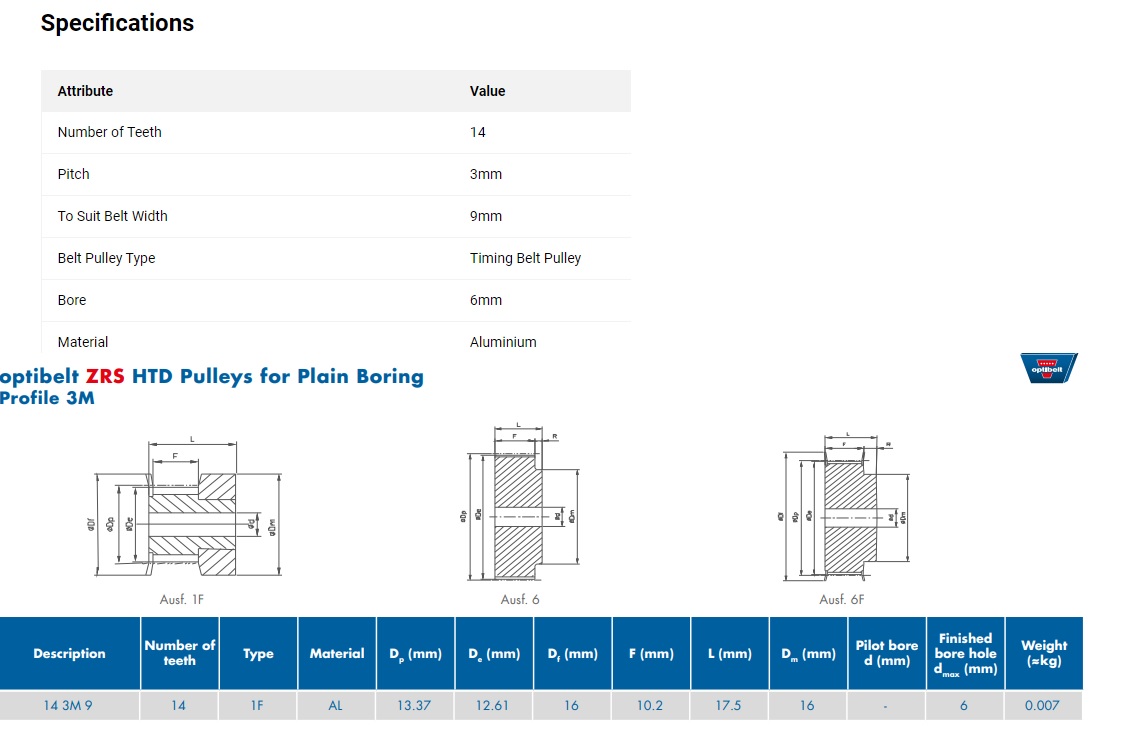Click the De (mm) column header
This screenshot has width=1134, height=733.
pyautogui.click(x=494, y=653)
